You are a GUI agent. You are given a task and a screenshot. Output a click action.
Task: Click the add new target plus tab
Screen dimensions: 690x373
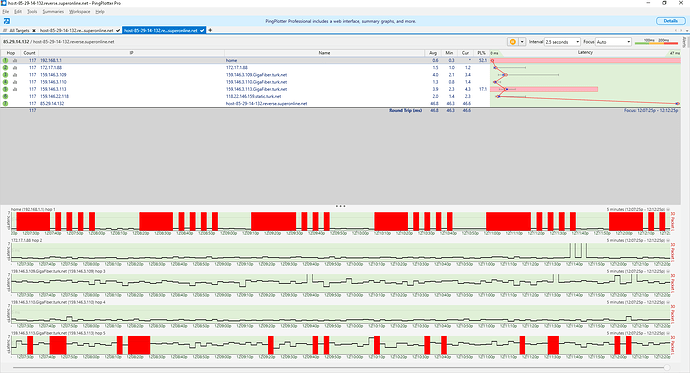click(210, 30)
